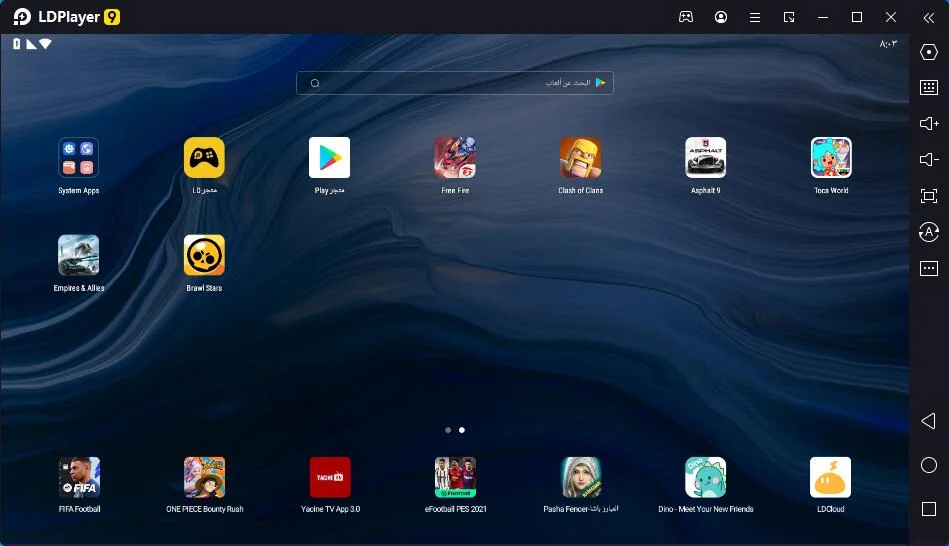Open the Toca World app
Image resolution: width=949 pixels, height=546 pixels.
pyautogui.click(x=831, y=158)
